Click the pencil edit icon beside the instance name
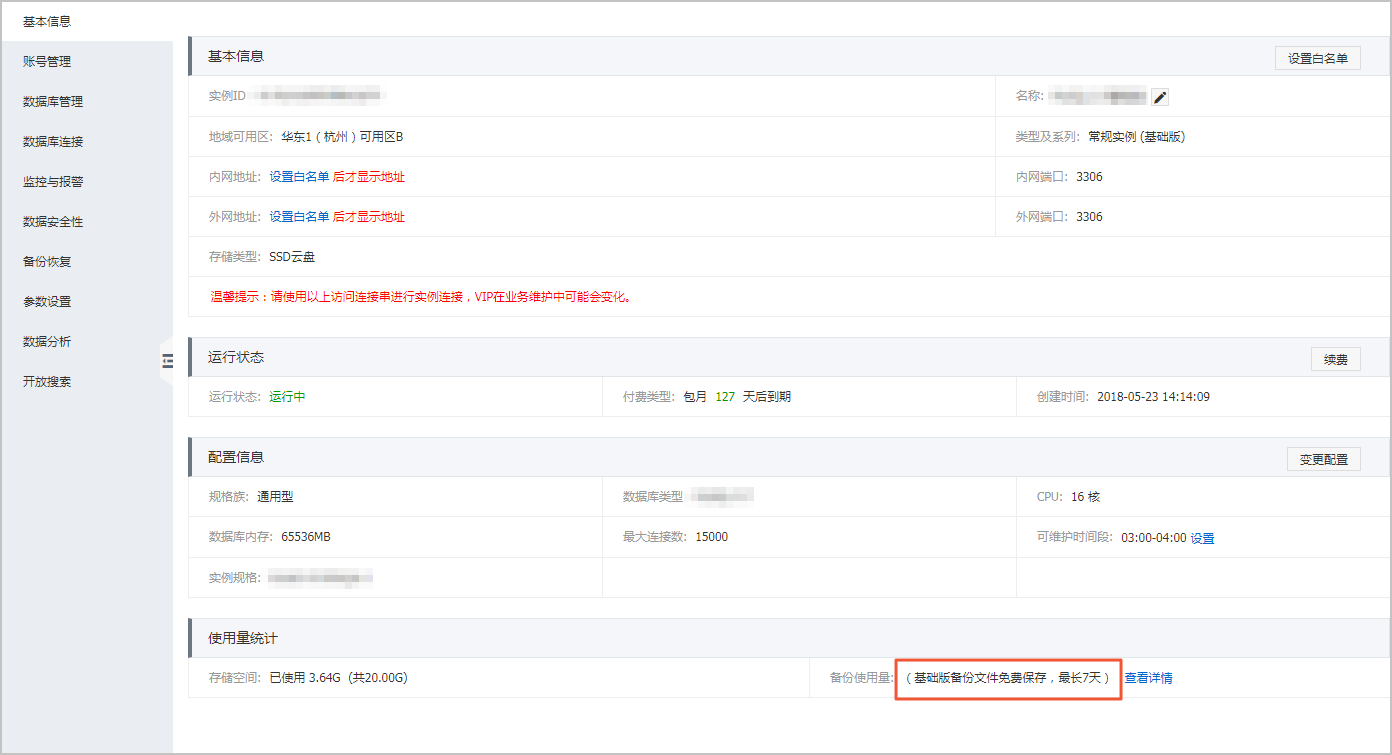 [1160, 97]
